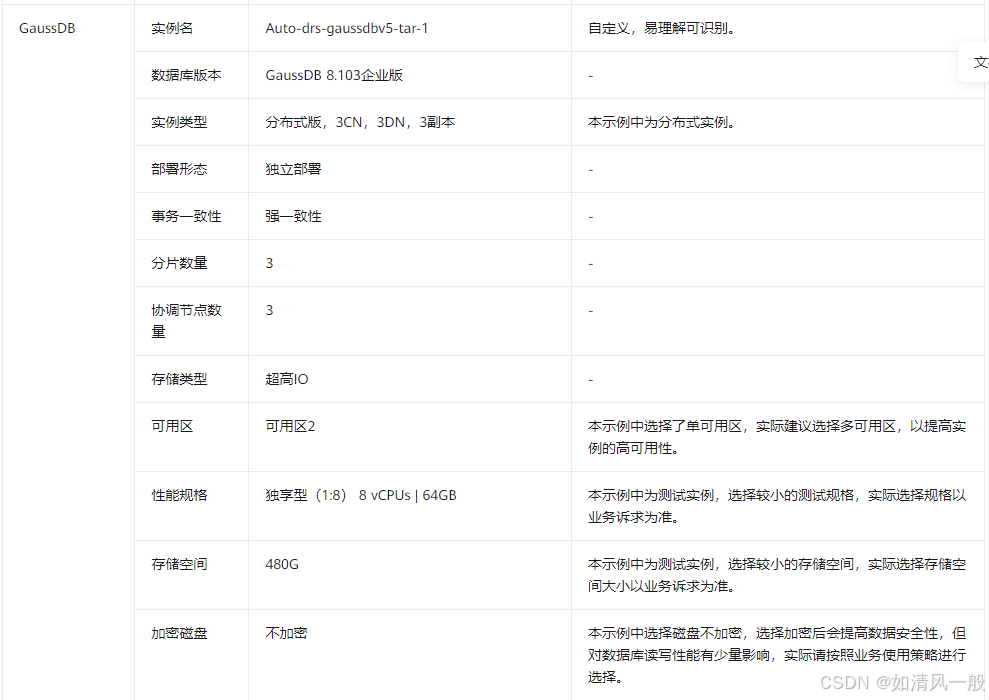Screen dimensions: 989x700
Task: Select the value 3 in 分片数量 row
Action: coord(269,263)
